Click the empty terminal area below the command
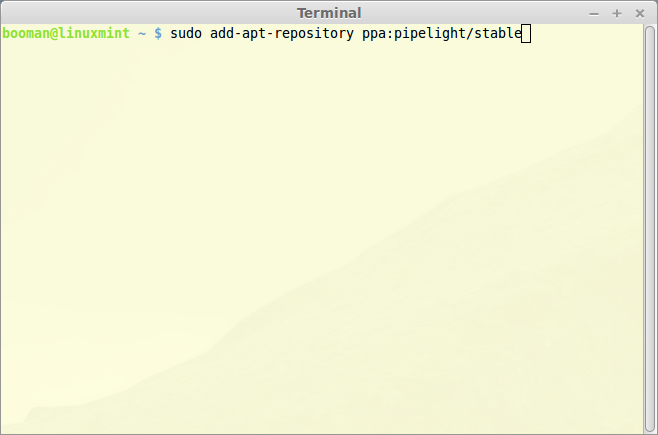Image resolution: width=658 pixels, height=435 pixels. click(321, 235)
